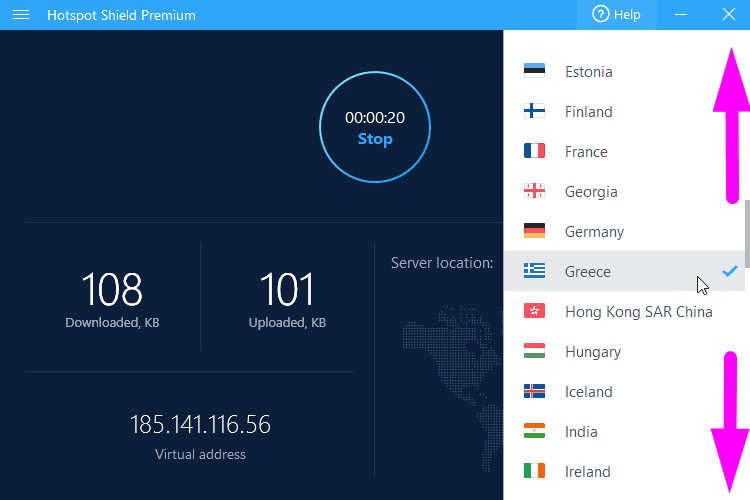Image resolution: width=750 pixels, height=500 pixels.
Task: Click the Server location label
Action: point(442,263)
